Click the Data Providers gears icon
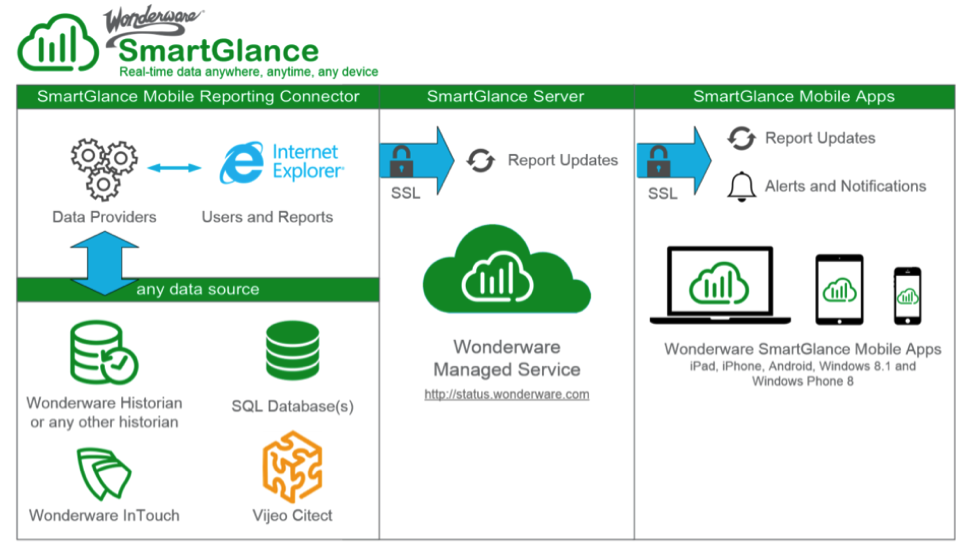975x559 pixels. pyautogui.click(x=103, y=168)
